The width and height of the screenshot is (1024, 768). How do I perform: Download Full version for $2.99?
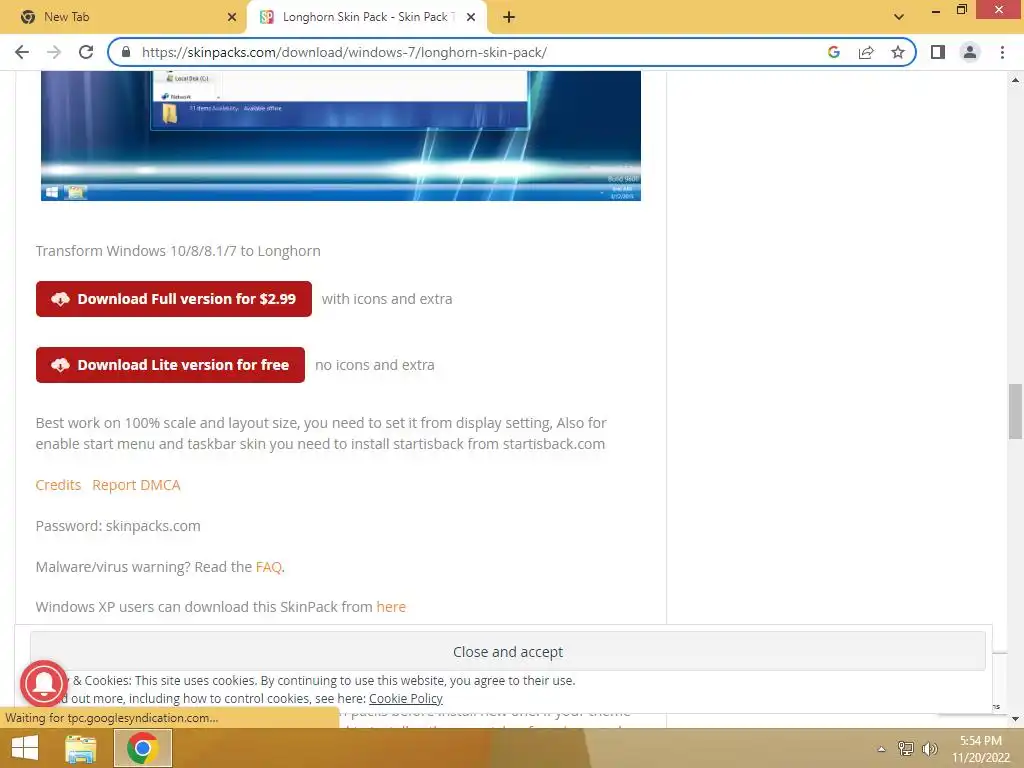pos(174,299)
